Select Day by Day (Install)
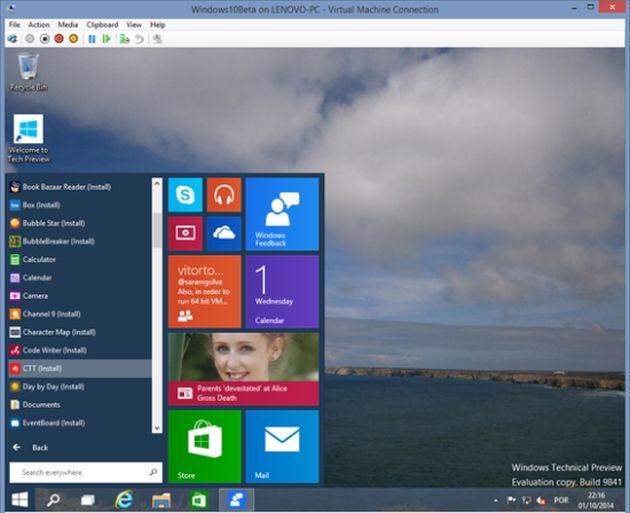 80,386
